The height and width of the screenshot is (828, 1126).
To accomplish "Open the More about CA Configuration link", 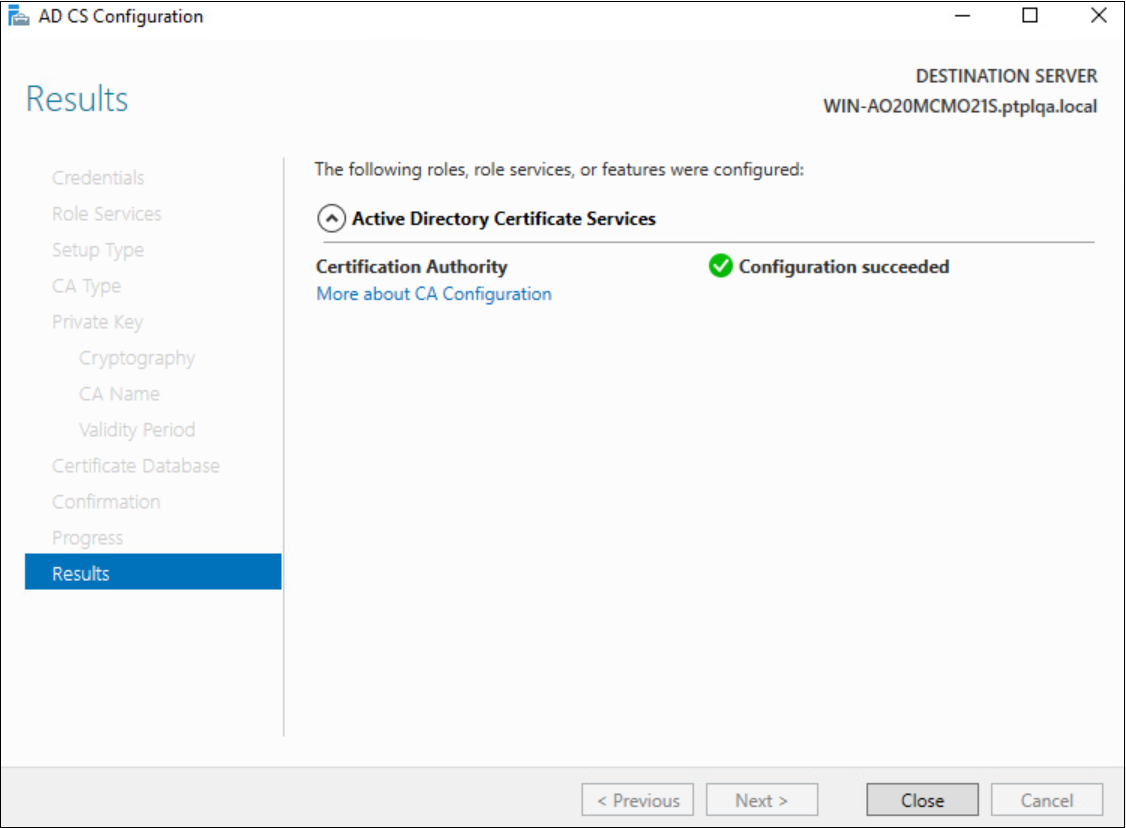I will pos(434,294).
